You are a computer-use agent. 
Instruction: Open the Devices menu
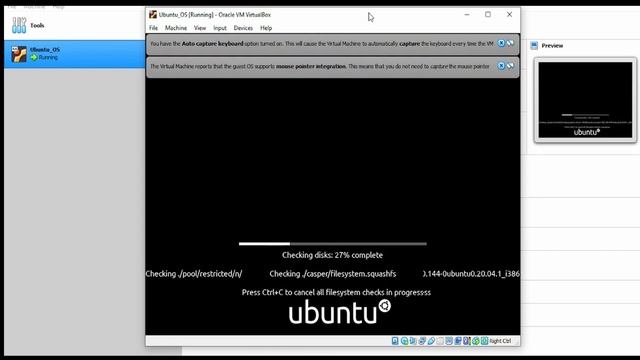(243, 28)
